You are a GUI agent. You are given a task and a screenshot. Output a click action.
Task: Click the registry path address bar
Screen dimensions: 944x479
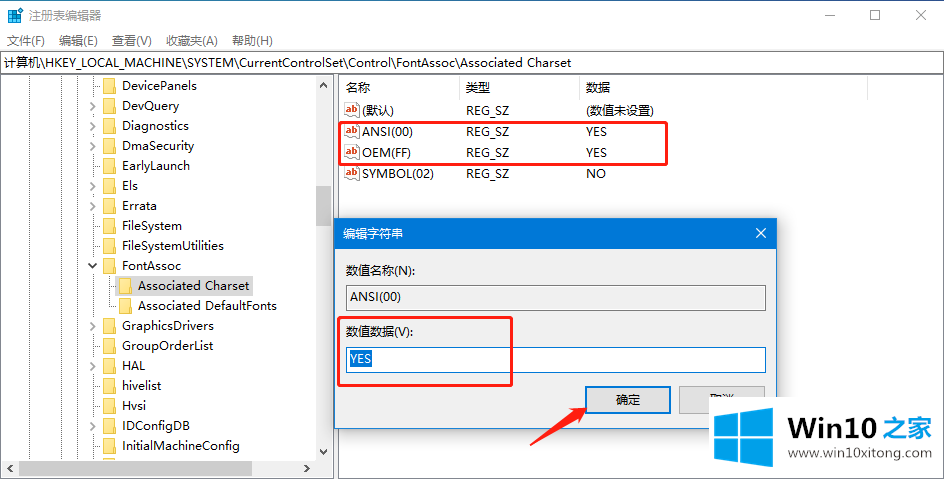coord(470,62)
